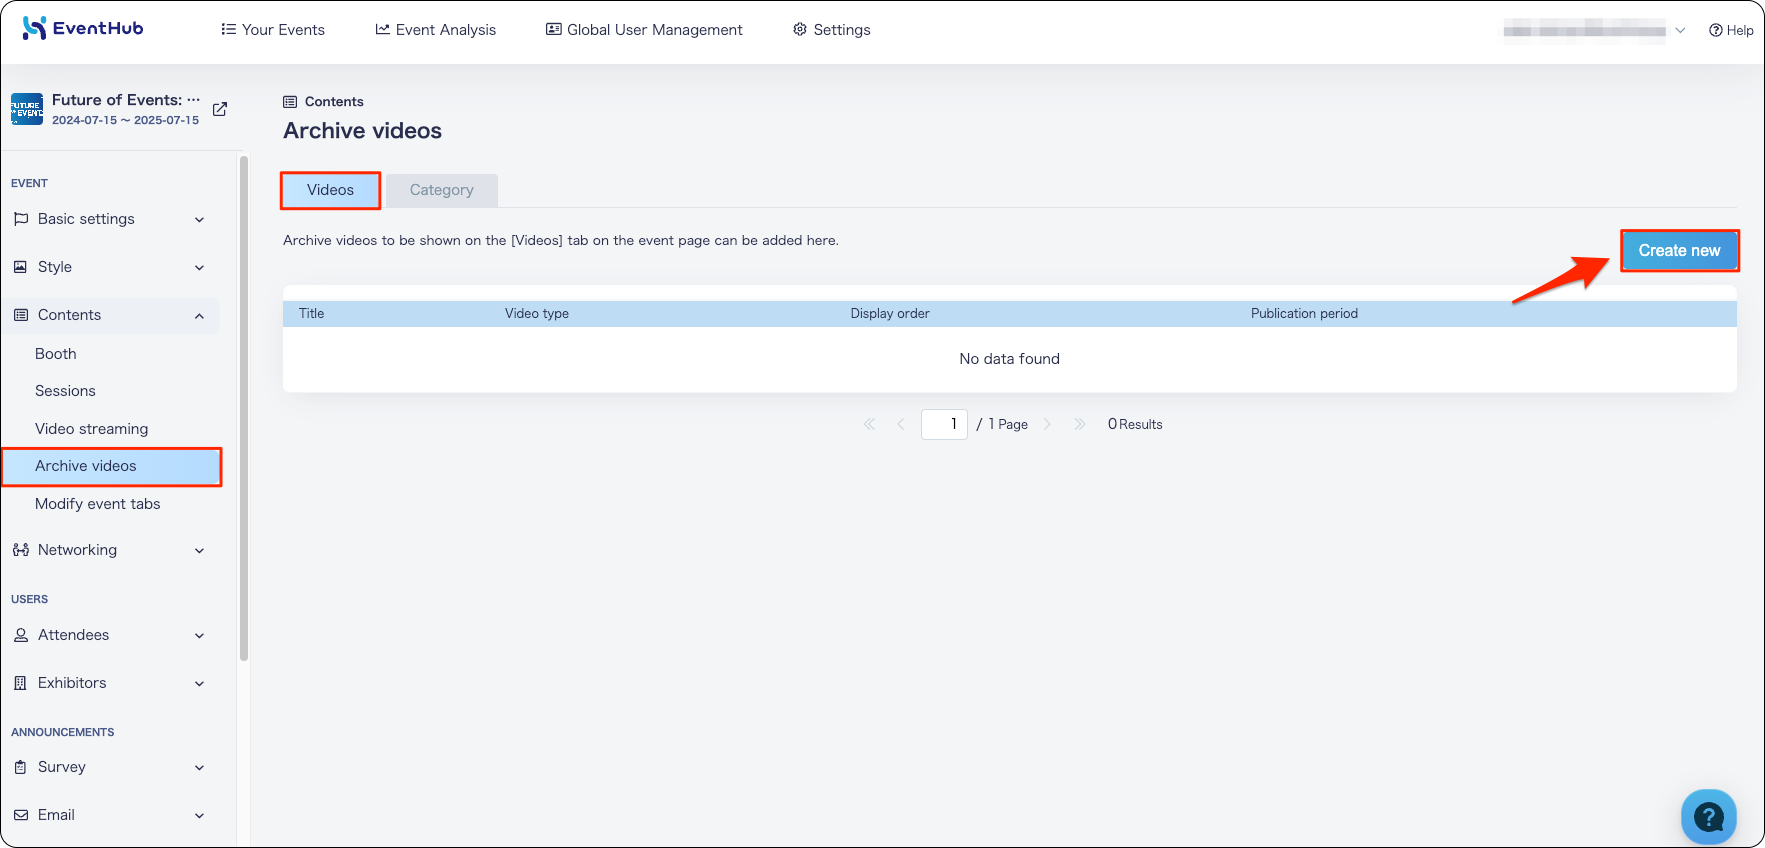Click the EventHub logo
1765x848 pixels.
coord(83,28)
